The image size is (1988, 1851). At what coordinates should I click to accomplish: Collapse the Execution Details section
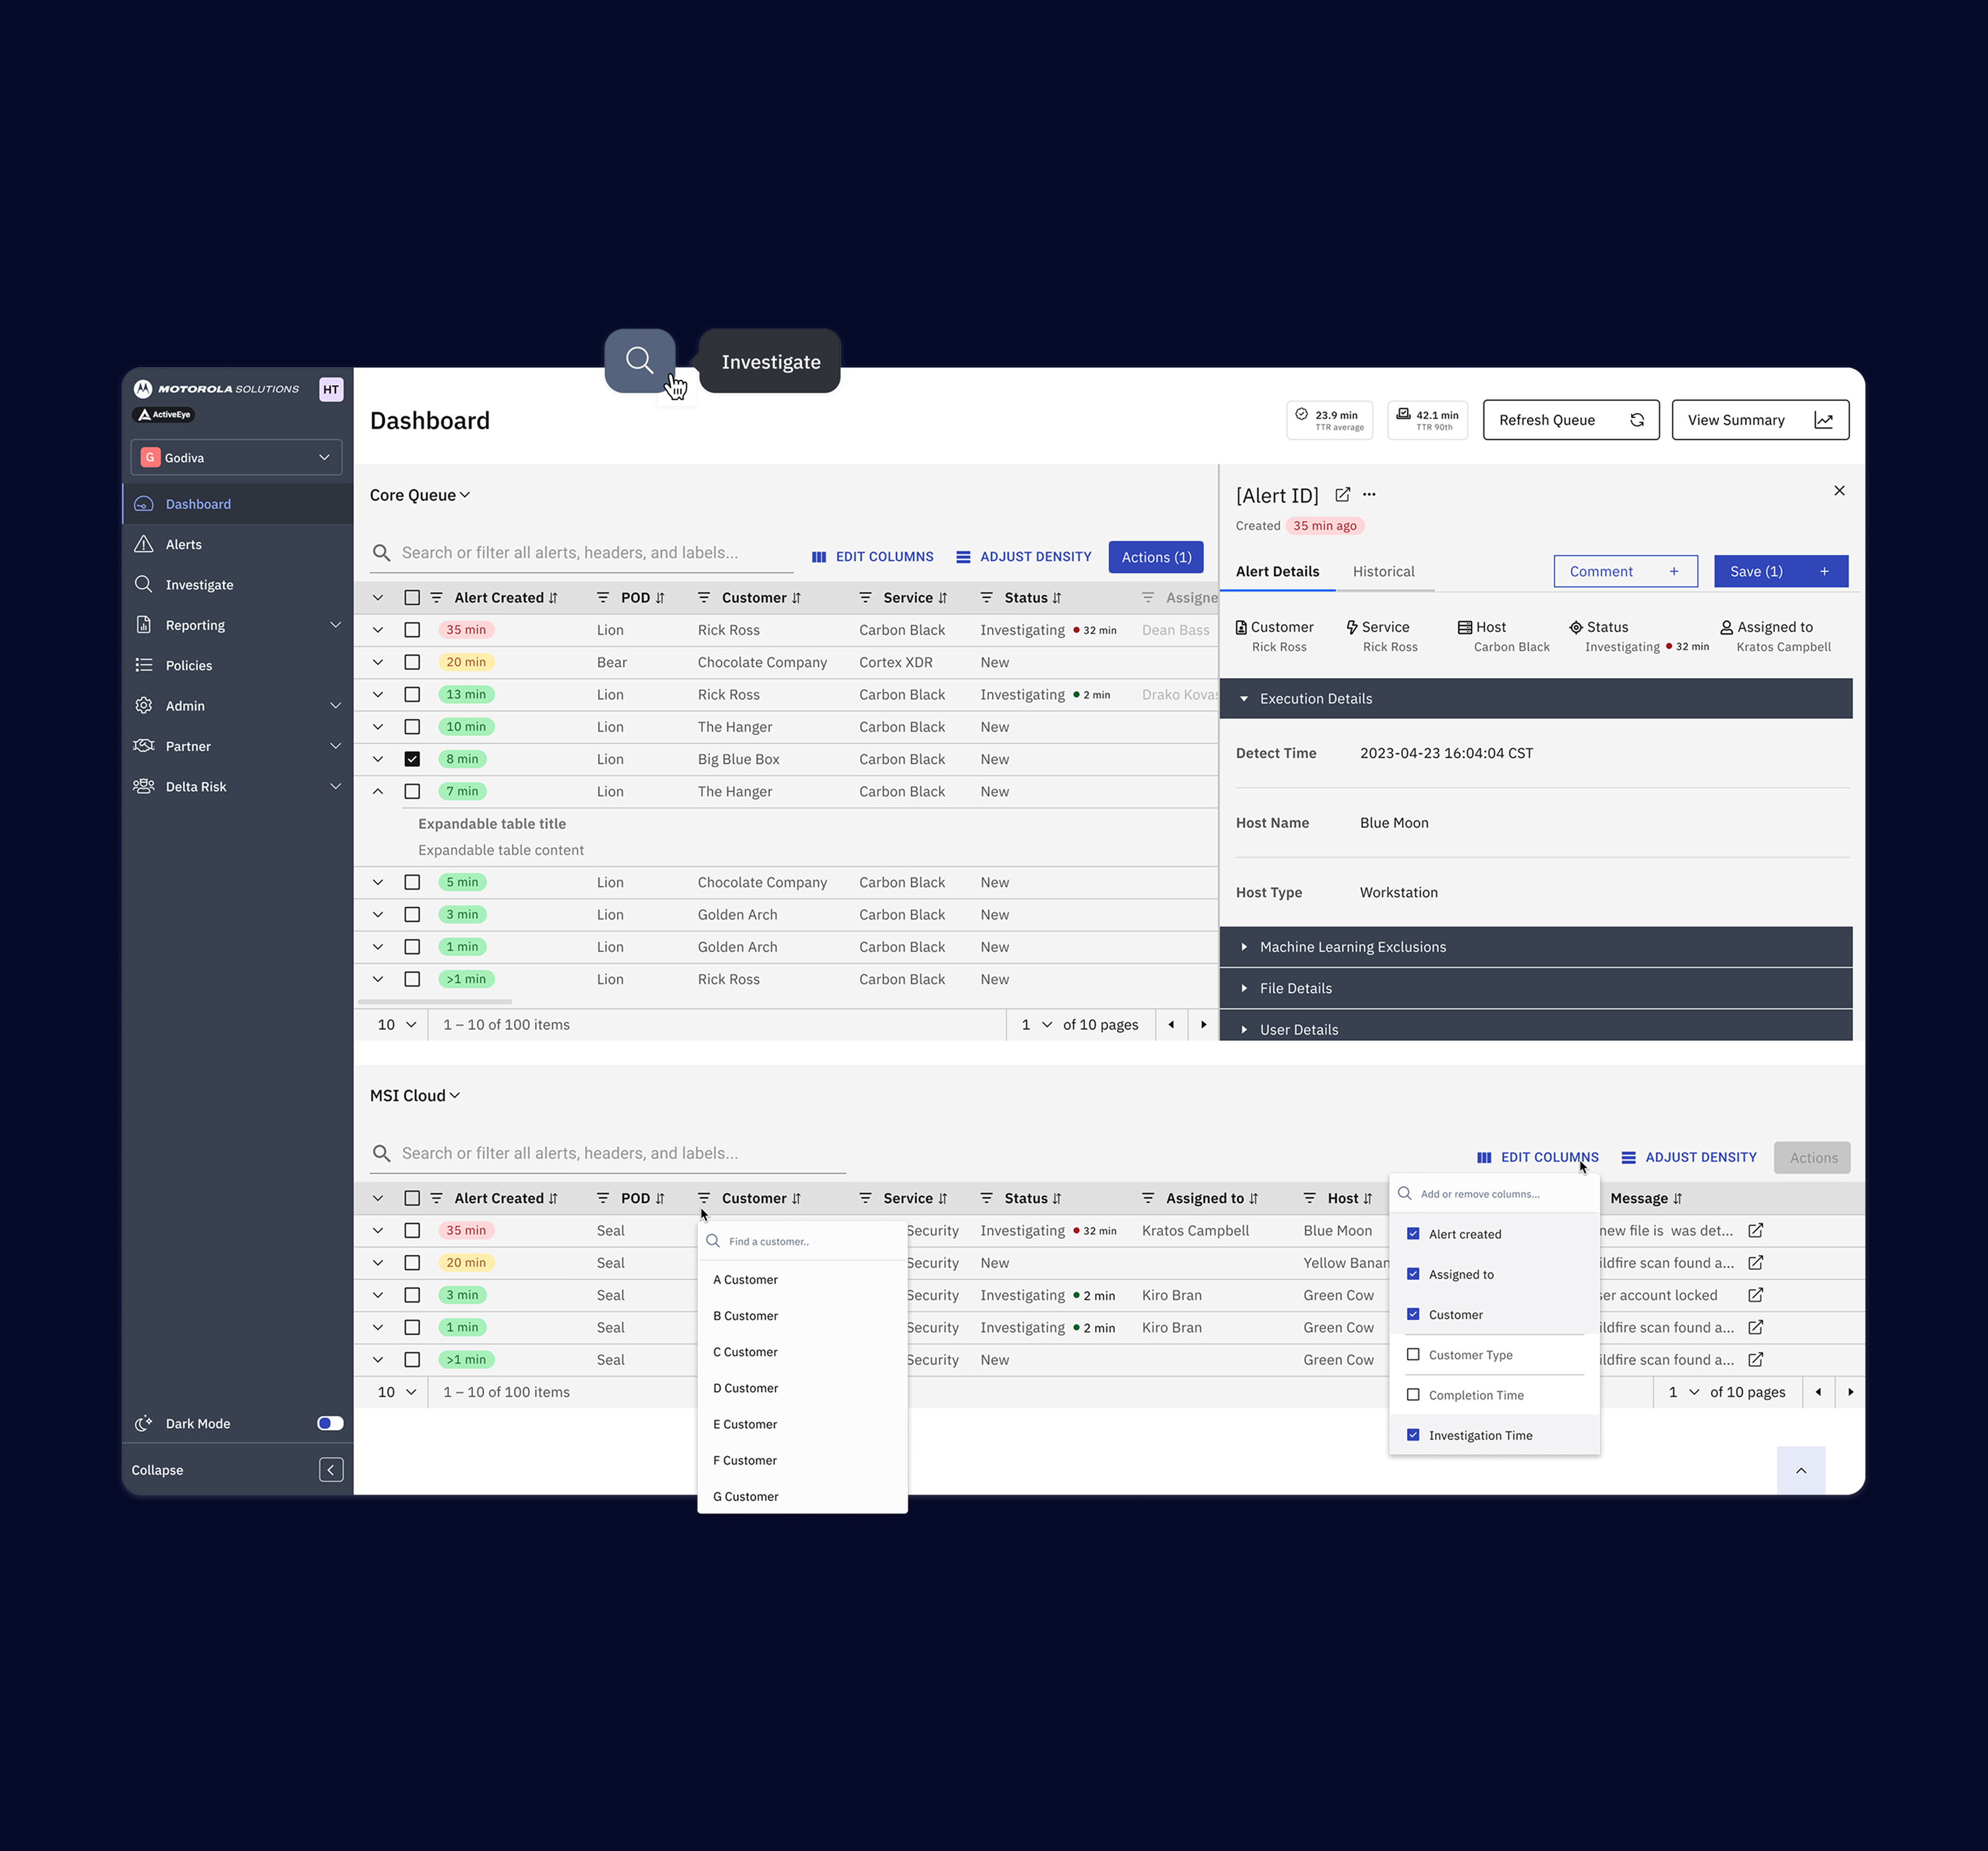point(1535,698)
